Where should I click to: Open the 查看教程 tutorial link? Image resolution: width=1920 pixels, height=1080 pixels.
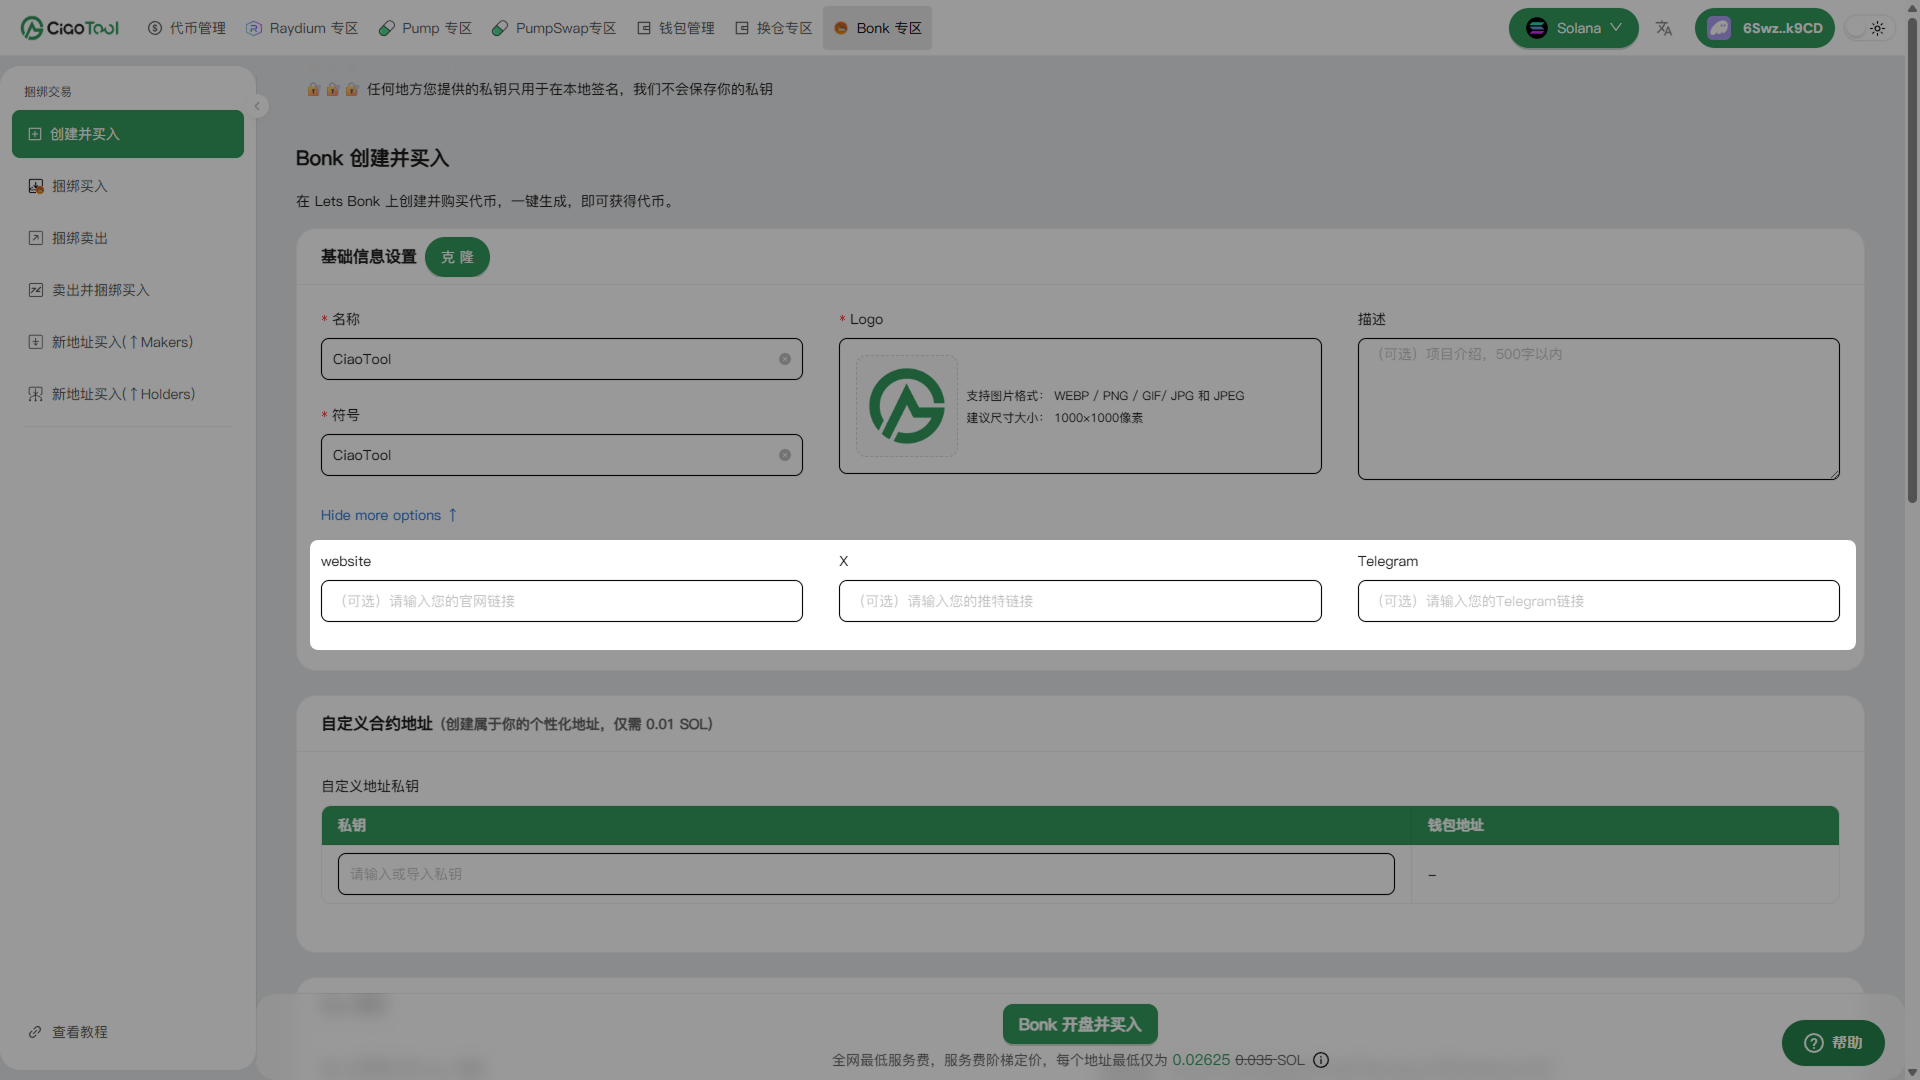tap(68, 1032)
